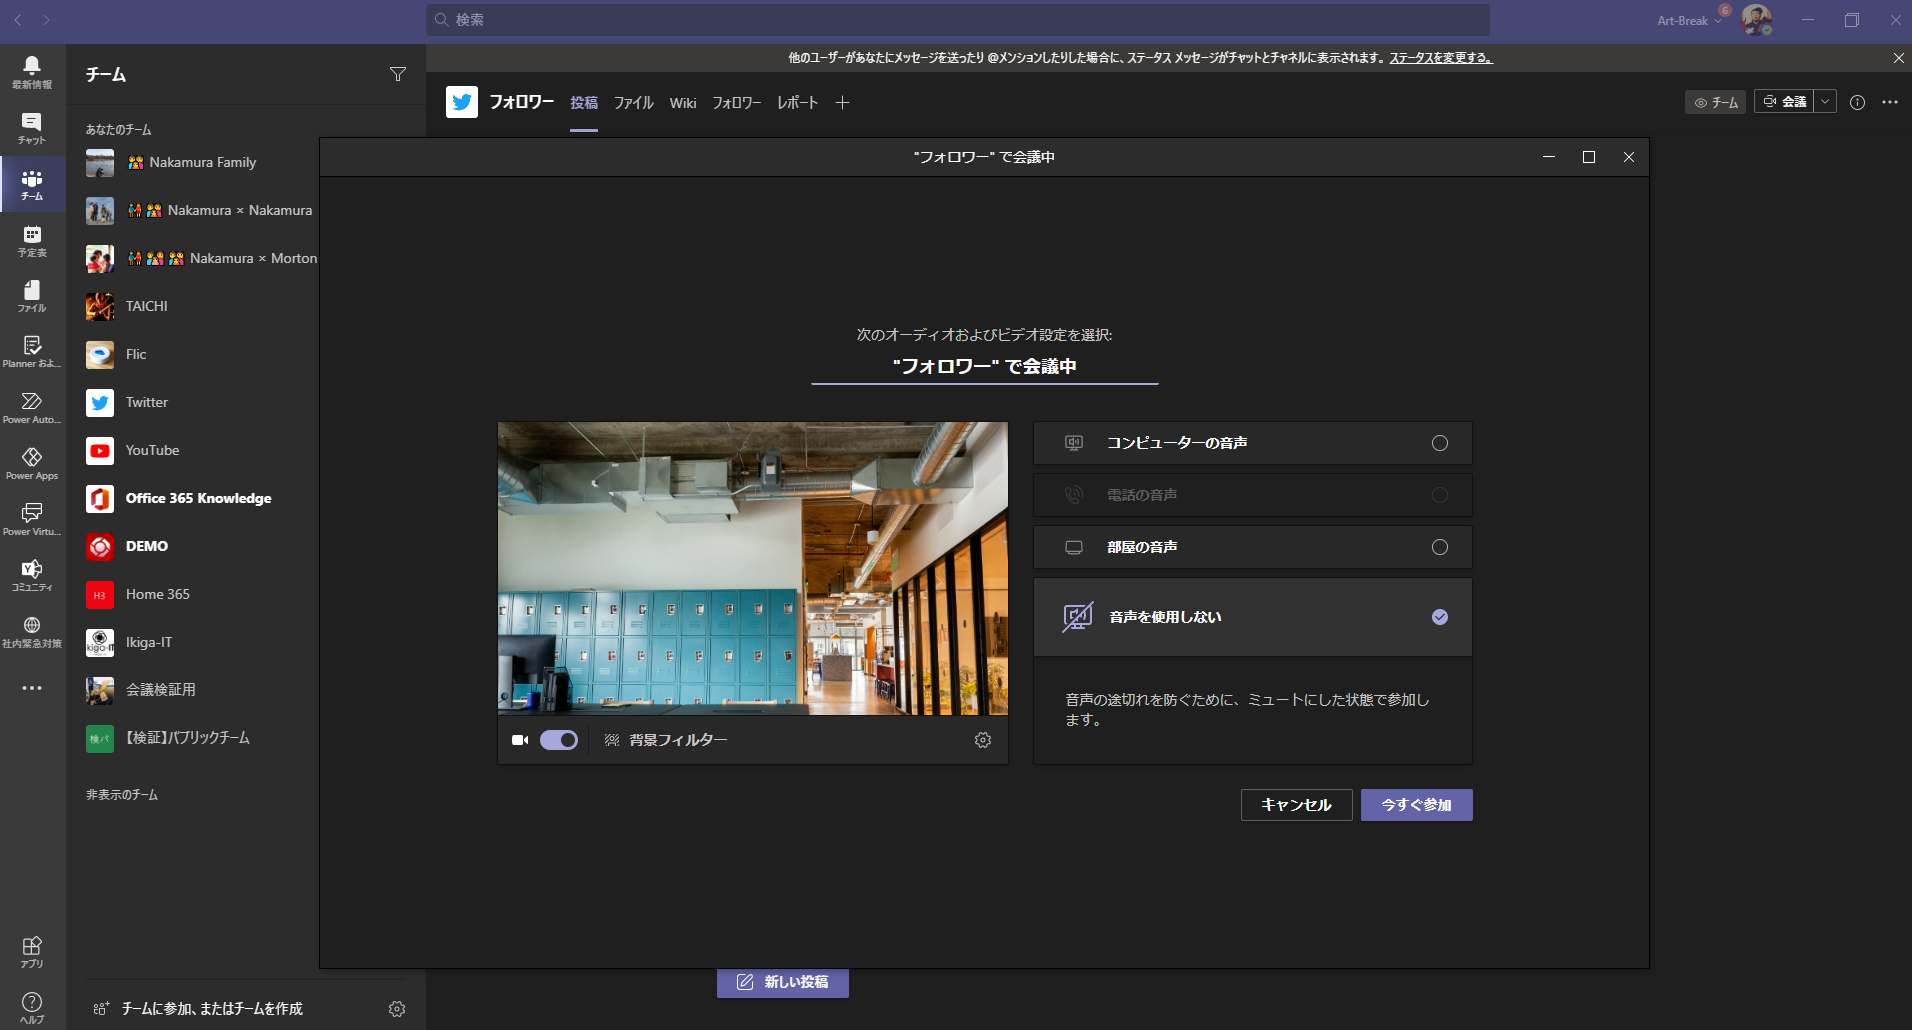Switch to the Wiki tab
Image resolution: width=1912 pixels, height=1030 pixels.
pos(682,102)
